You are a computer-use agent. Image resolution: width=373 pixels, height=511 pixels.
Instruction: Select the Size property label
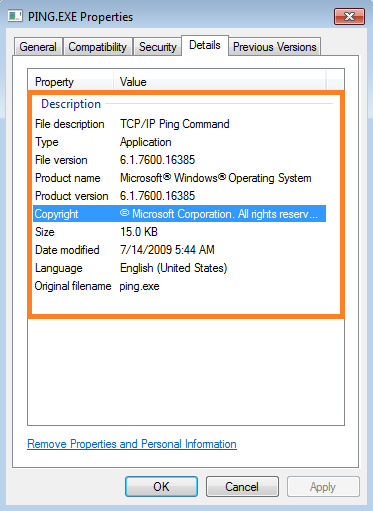(45, 232)
